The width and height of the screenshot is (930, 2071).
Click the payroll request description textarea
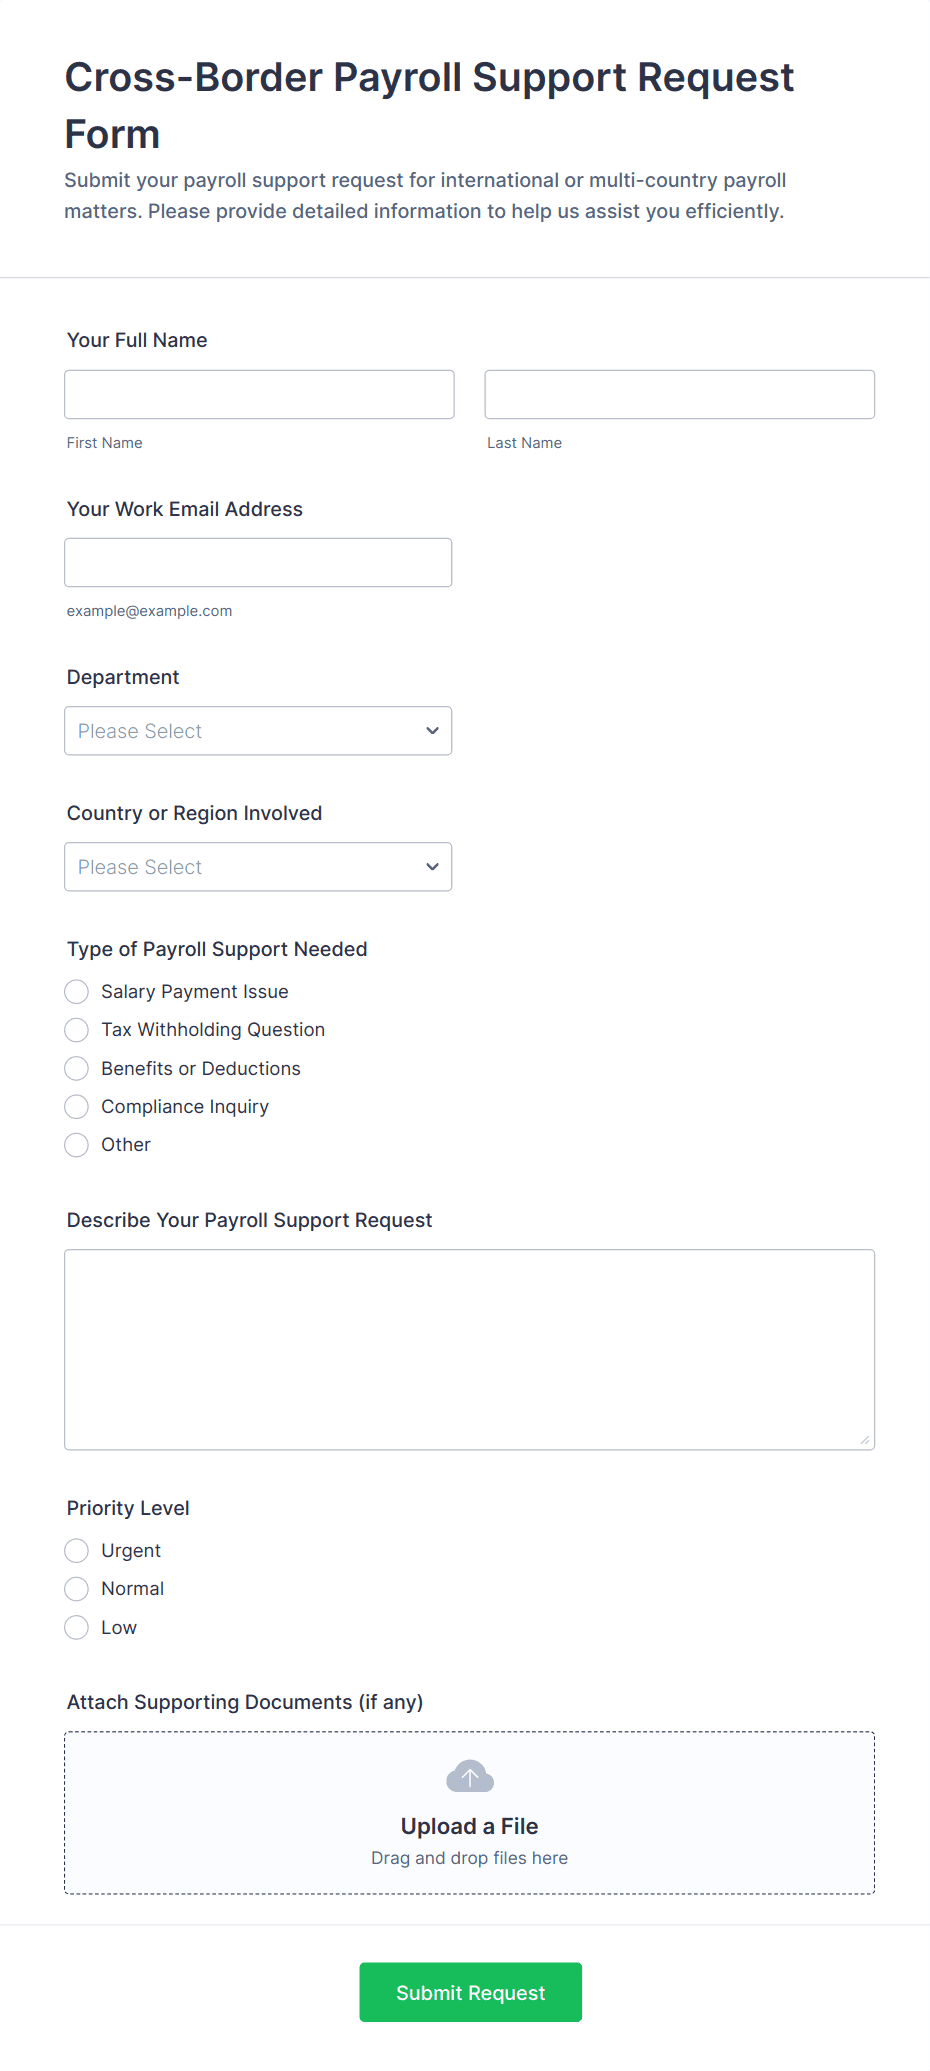coord(469,1349)
